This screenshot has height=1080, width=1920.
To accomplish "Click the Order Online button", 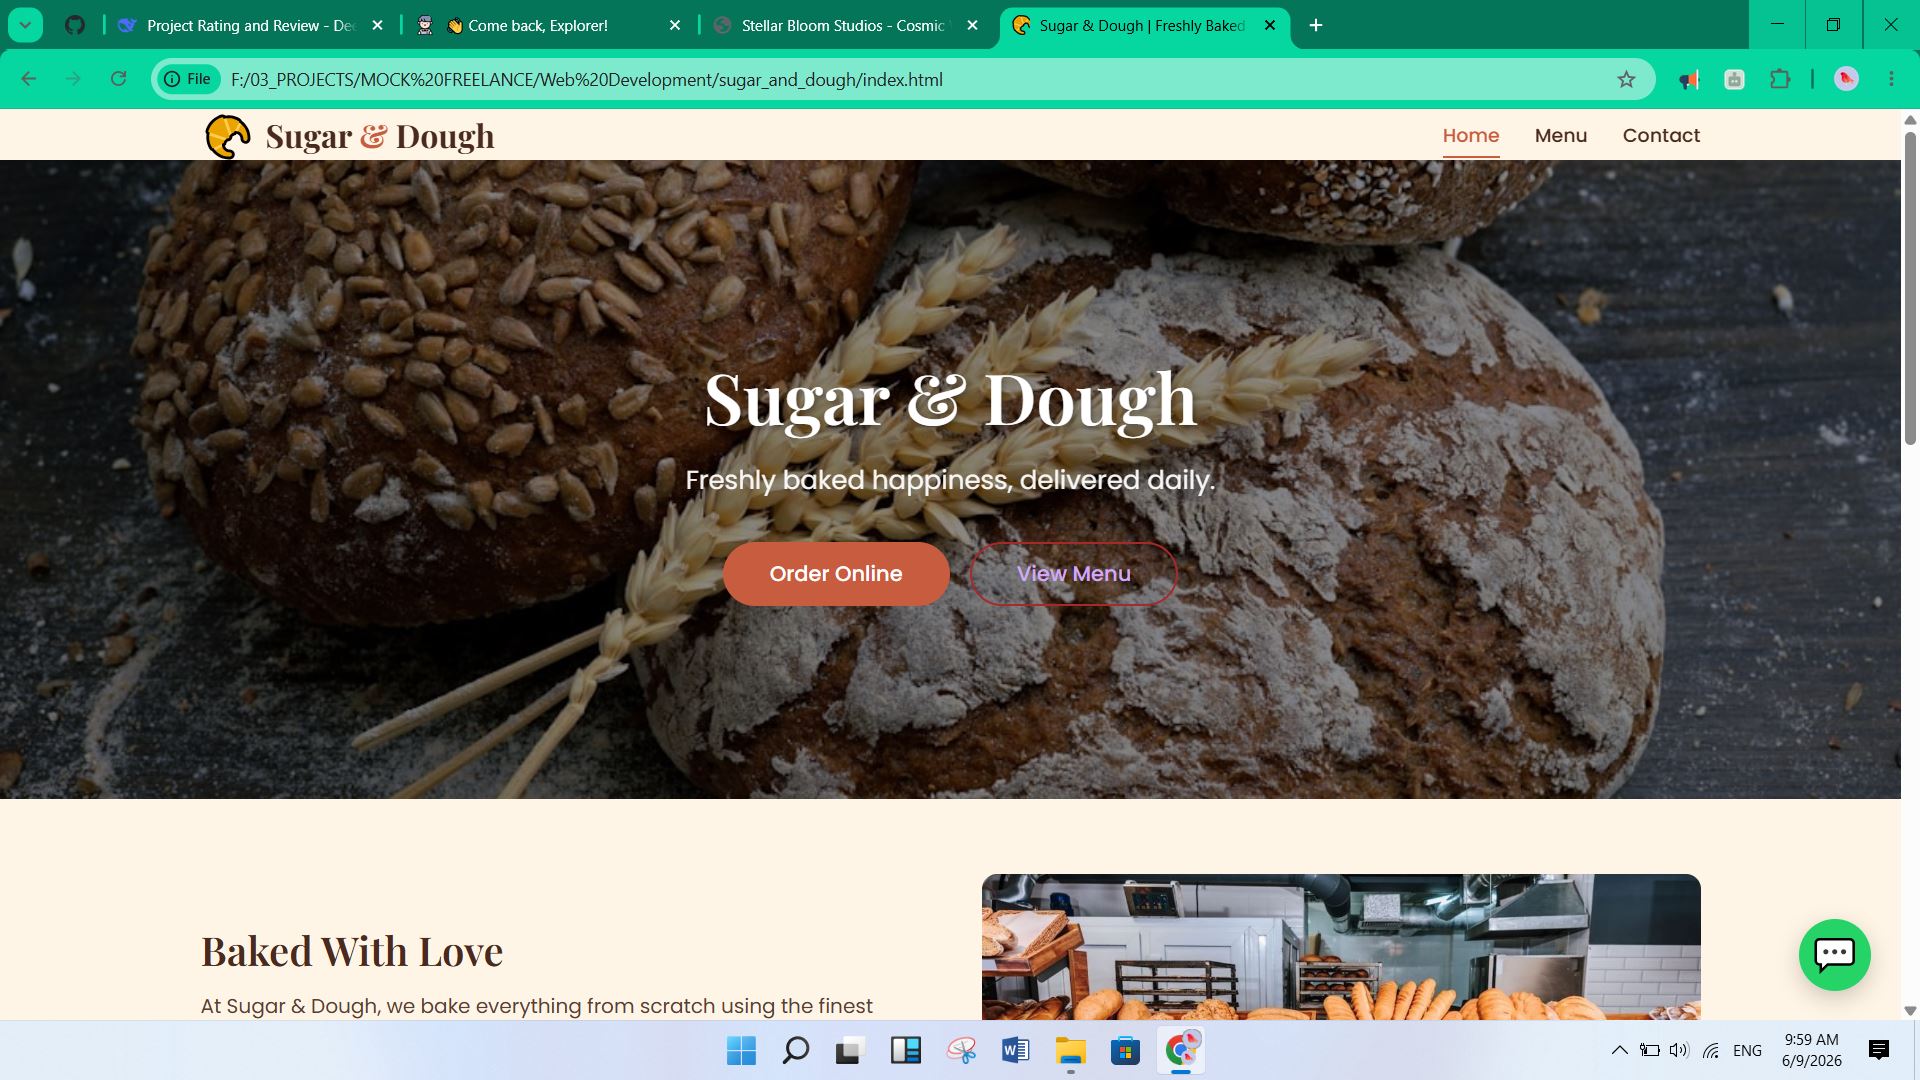I will click(835, 574).
